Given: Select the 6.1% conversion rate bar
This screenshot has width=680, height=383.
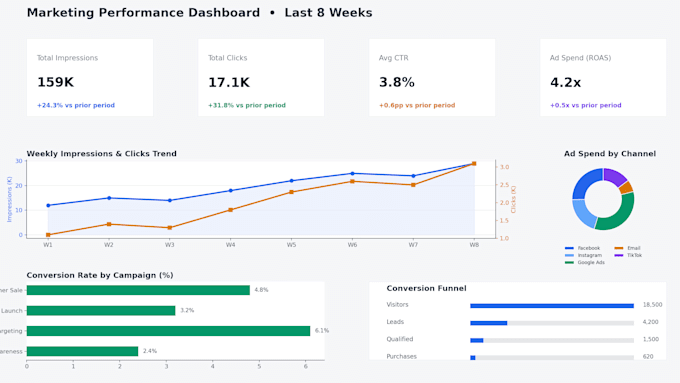Looking at the screenshot, I should point(168,331).
